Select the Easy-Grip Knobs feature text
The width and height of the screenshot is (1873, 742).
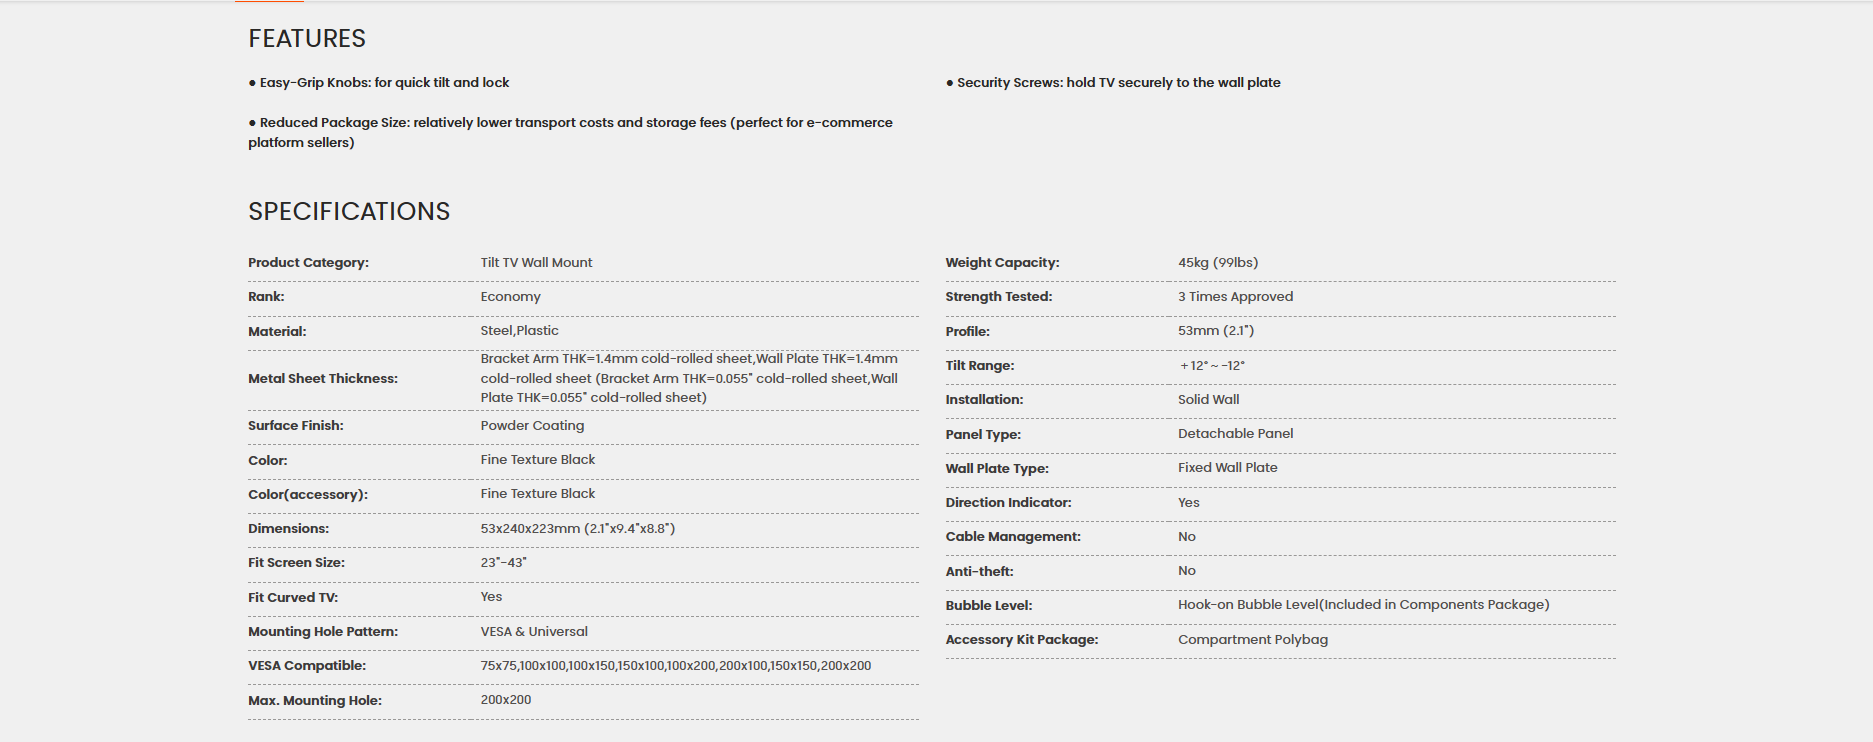click(x=379, y=83)
